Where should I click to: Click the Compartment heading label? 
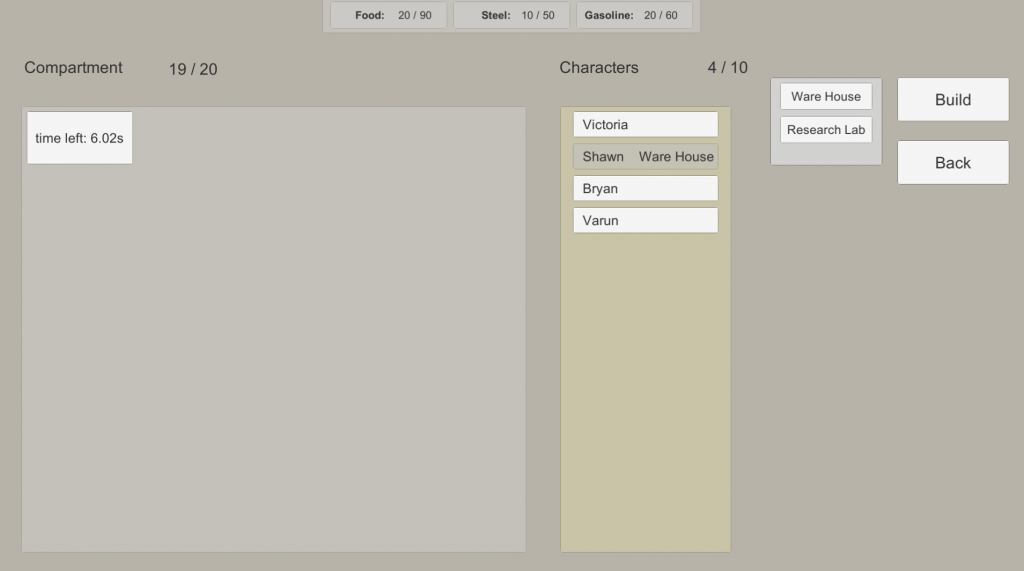73,67
